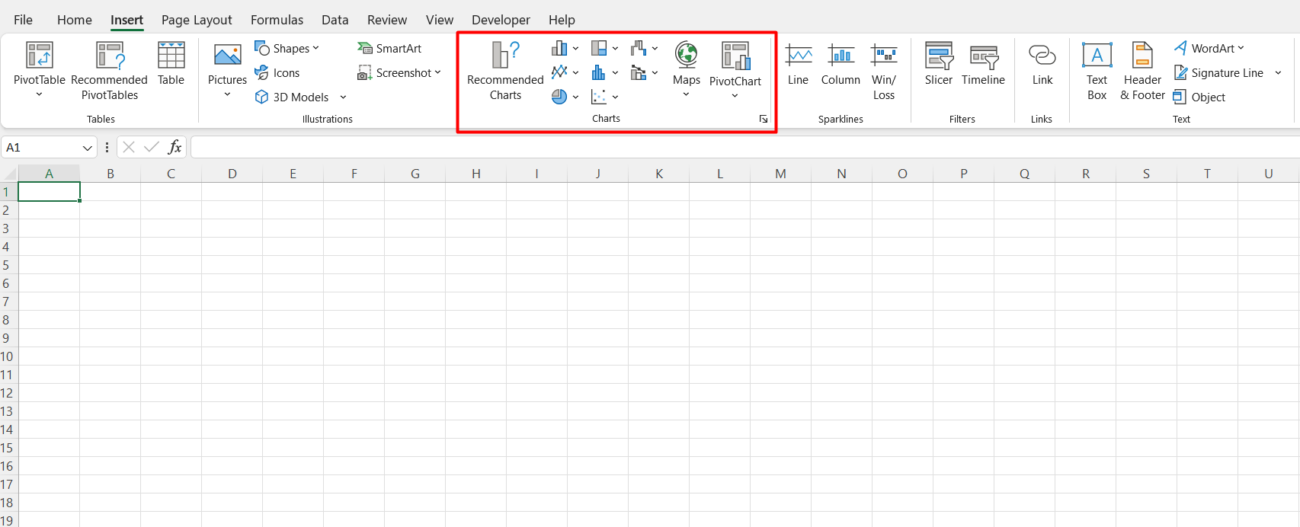Open the Review tab
The width and height of the screenshot is (1300, 527).
(387, 19)
